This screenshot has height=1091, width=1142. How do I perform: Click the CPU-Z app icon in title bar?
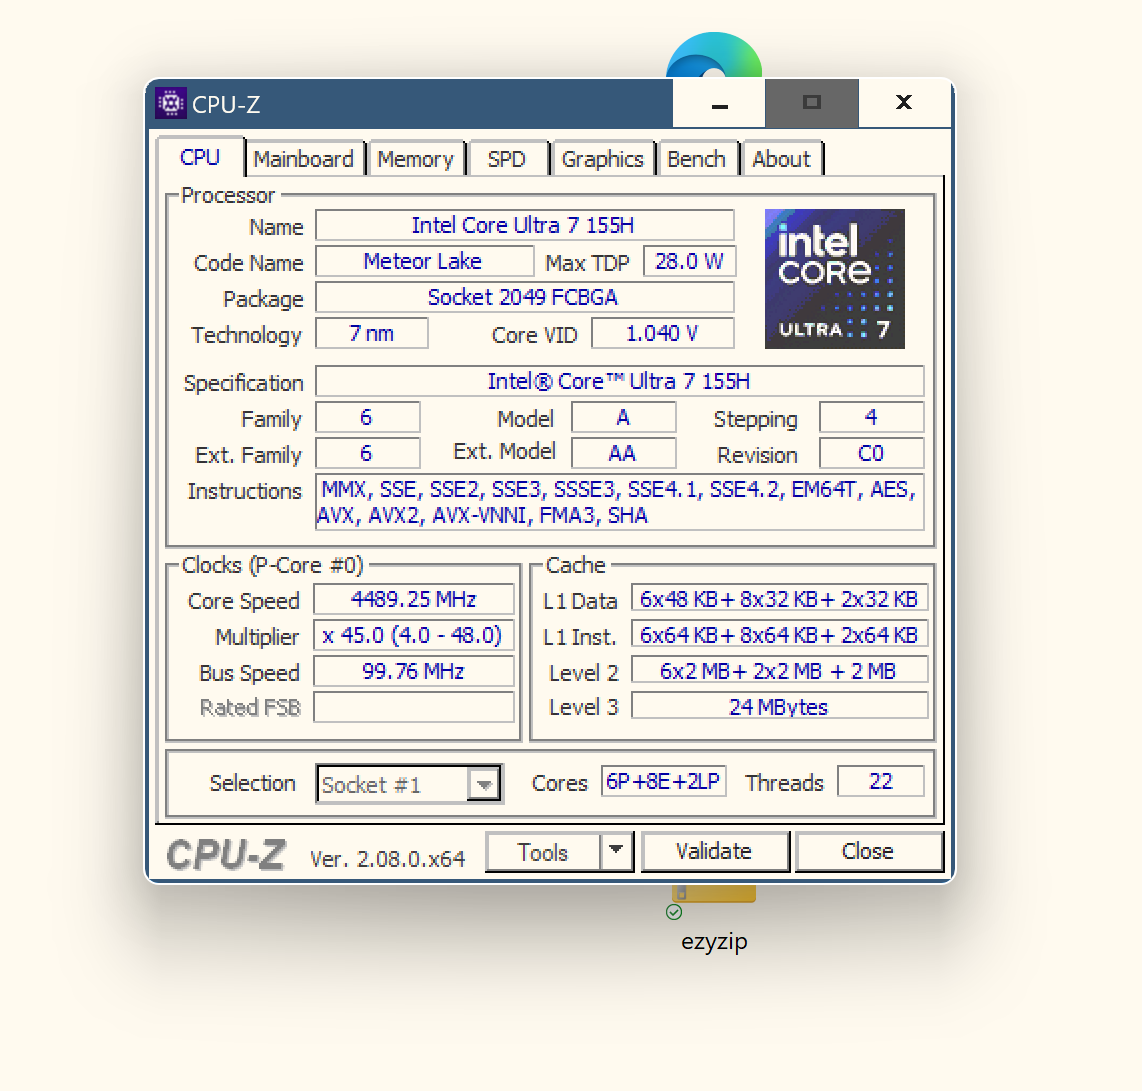coord(170,103)
